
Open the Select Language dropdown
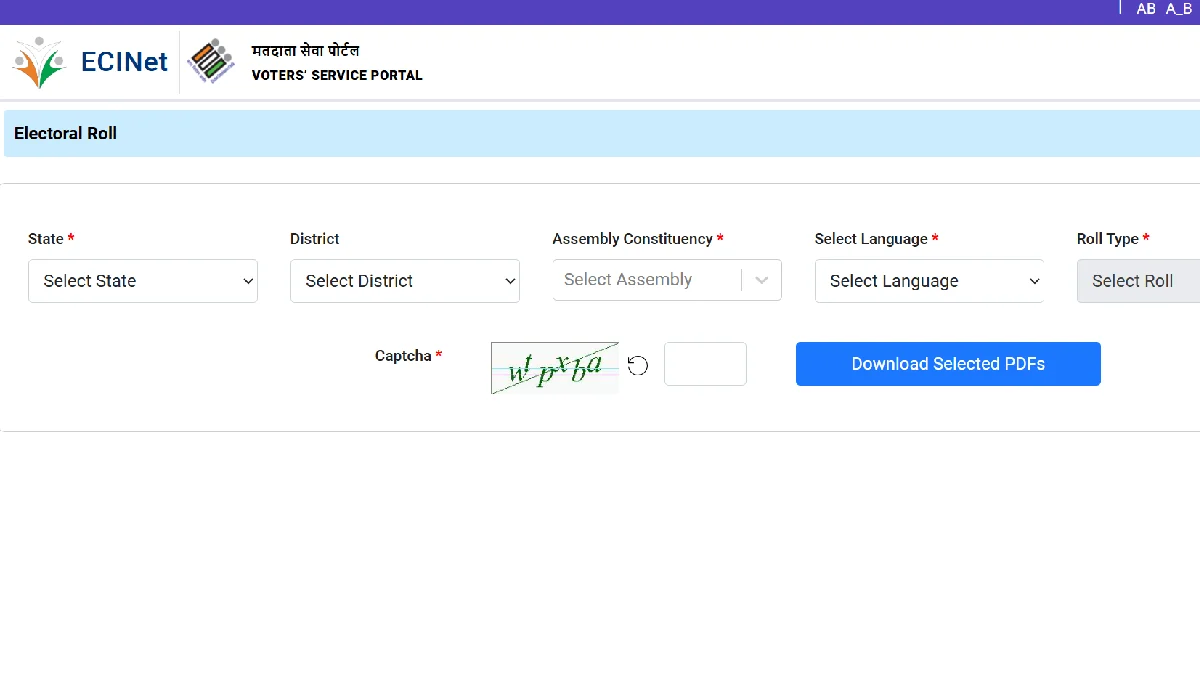929,281
